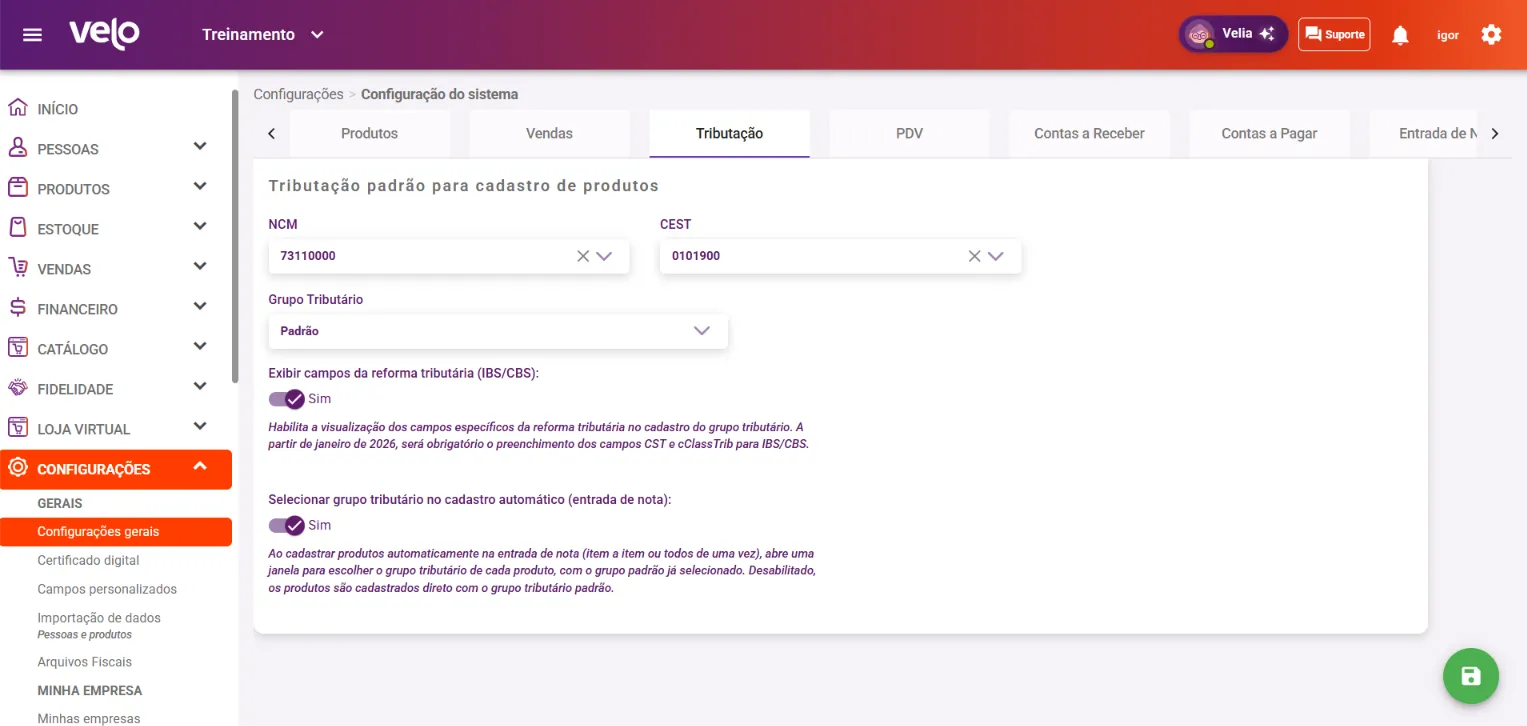Switch to the Contas a Receber tab
This screenshot has height=726, width=1527.
(x=1089, y=134)
